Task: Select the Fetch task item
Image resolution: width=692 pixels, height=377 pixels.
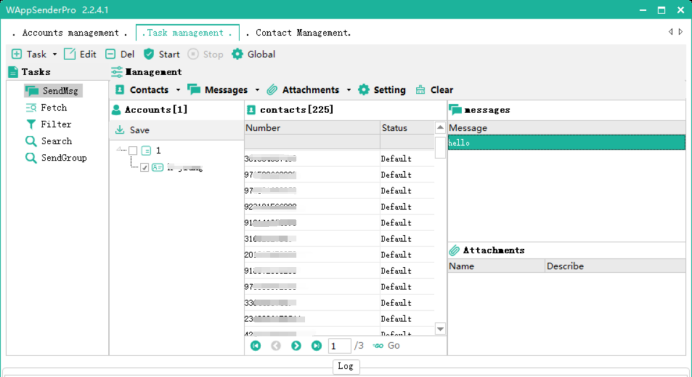Action: (x=47, y=108)
